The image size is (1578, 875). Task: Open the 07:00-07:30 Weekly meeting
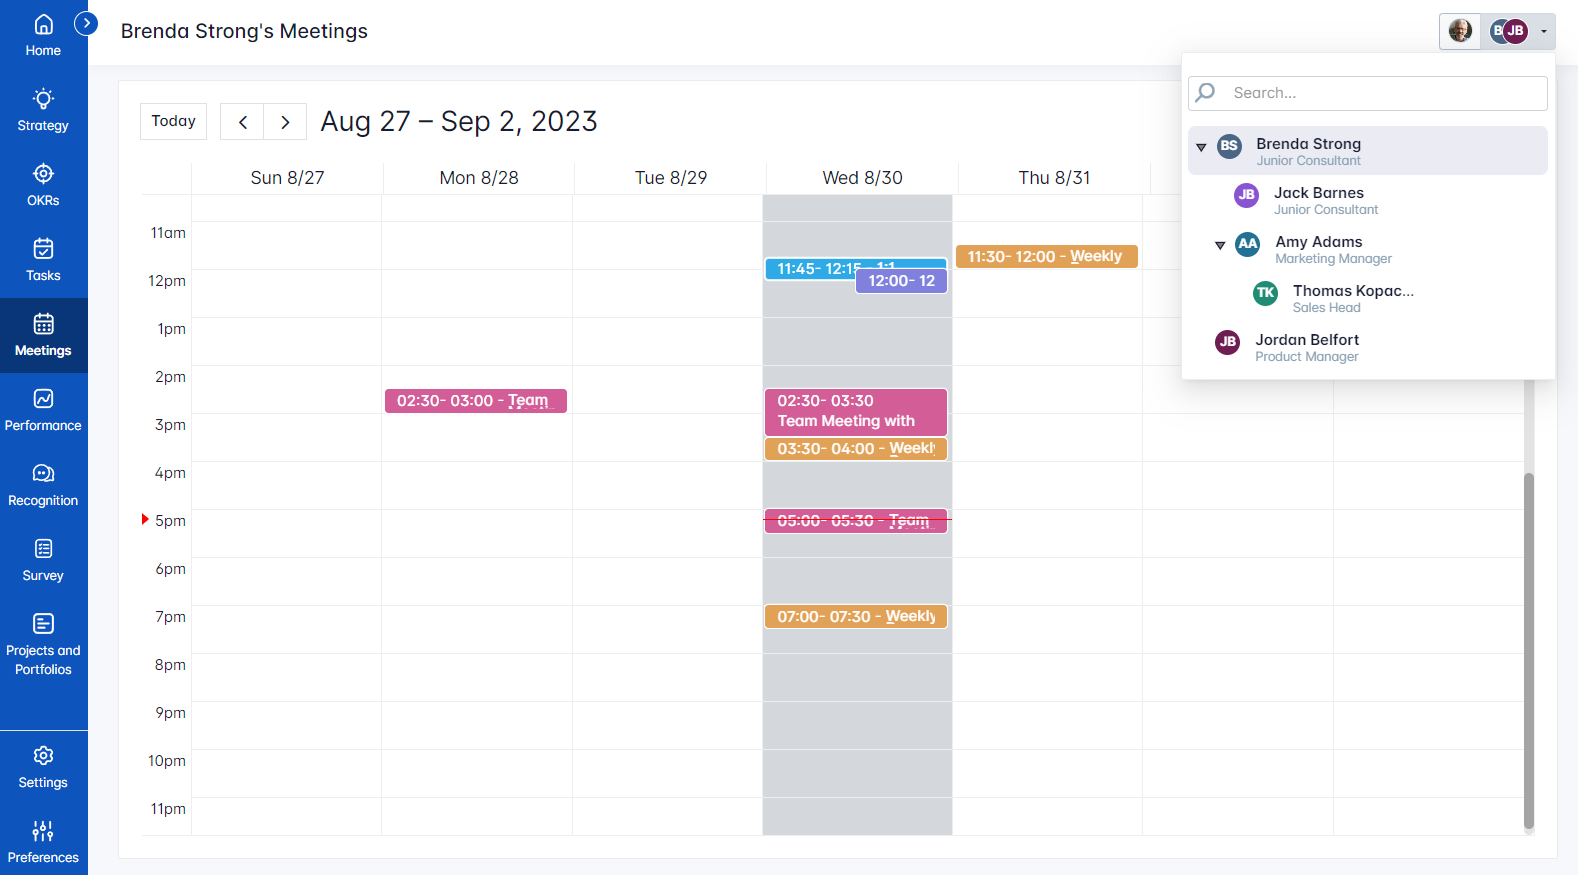tap(855, 617)
